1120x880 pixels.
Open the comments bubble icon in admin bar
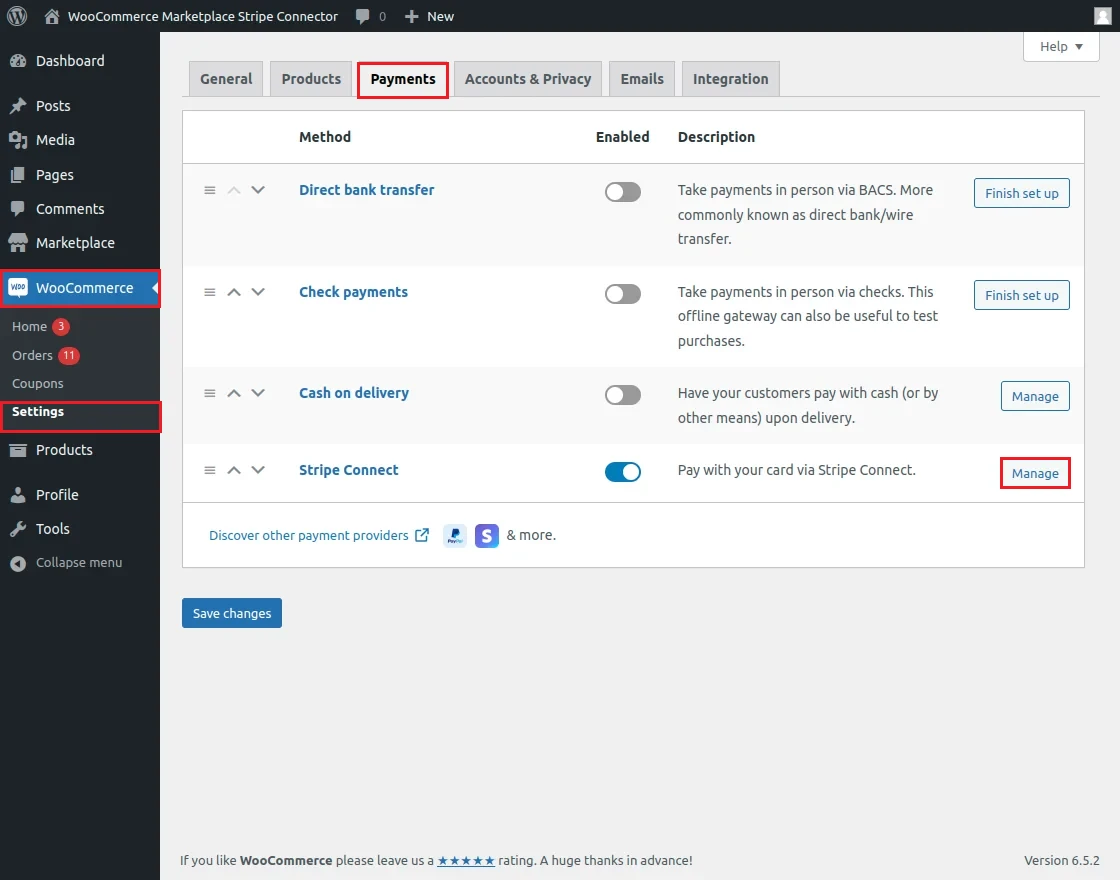pyautogui.click(x=362, y=16)
